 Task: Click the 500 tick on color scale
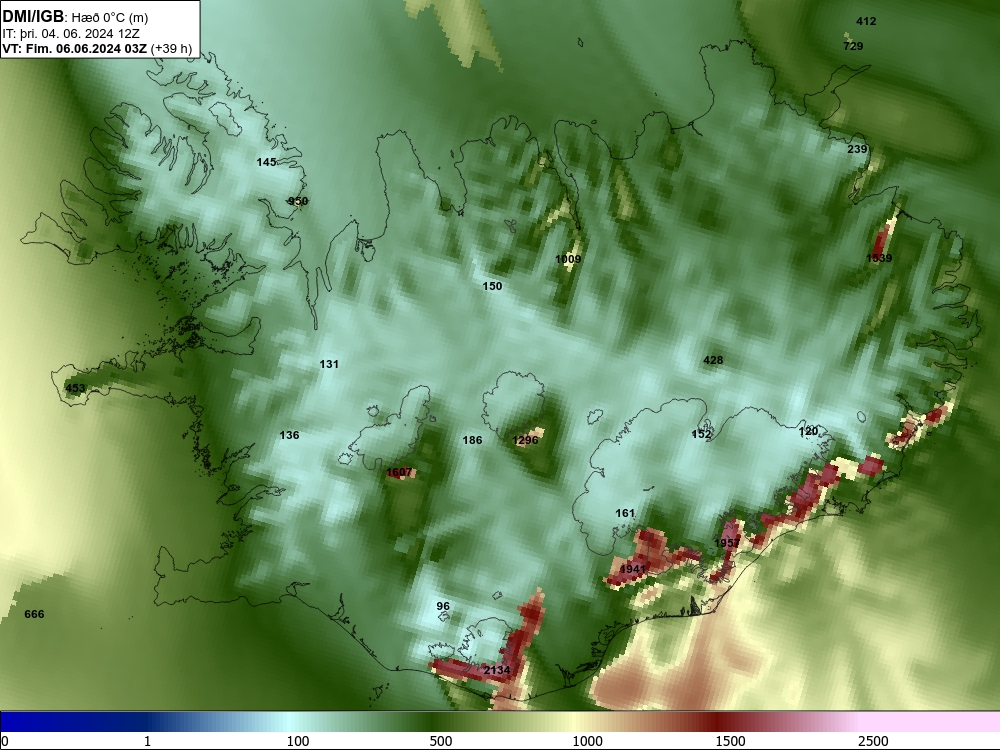tap(441, 741)
